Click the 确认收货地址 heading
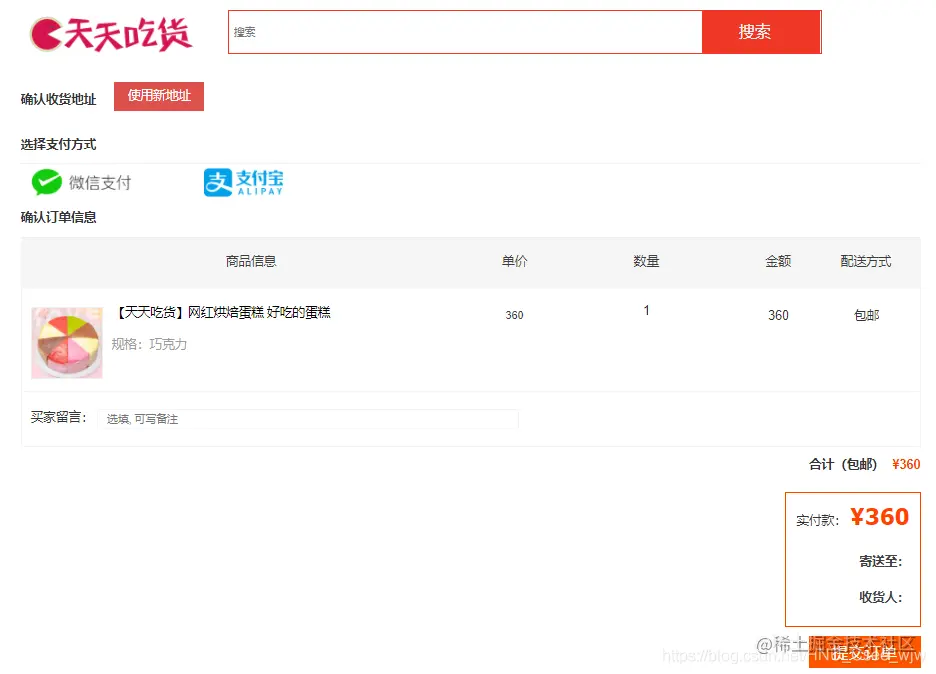This screenshot has width=936, height=674. (x=58, y=99)
